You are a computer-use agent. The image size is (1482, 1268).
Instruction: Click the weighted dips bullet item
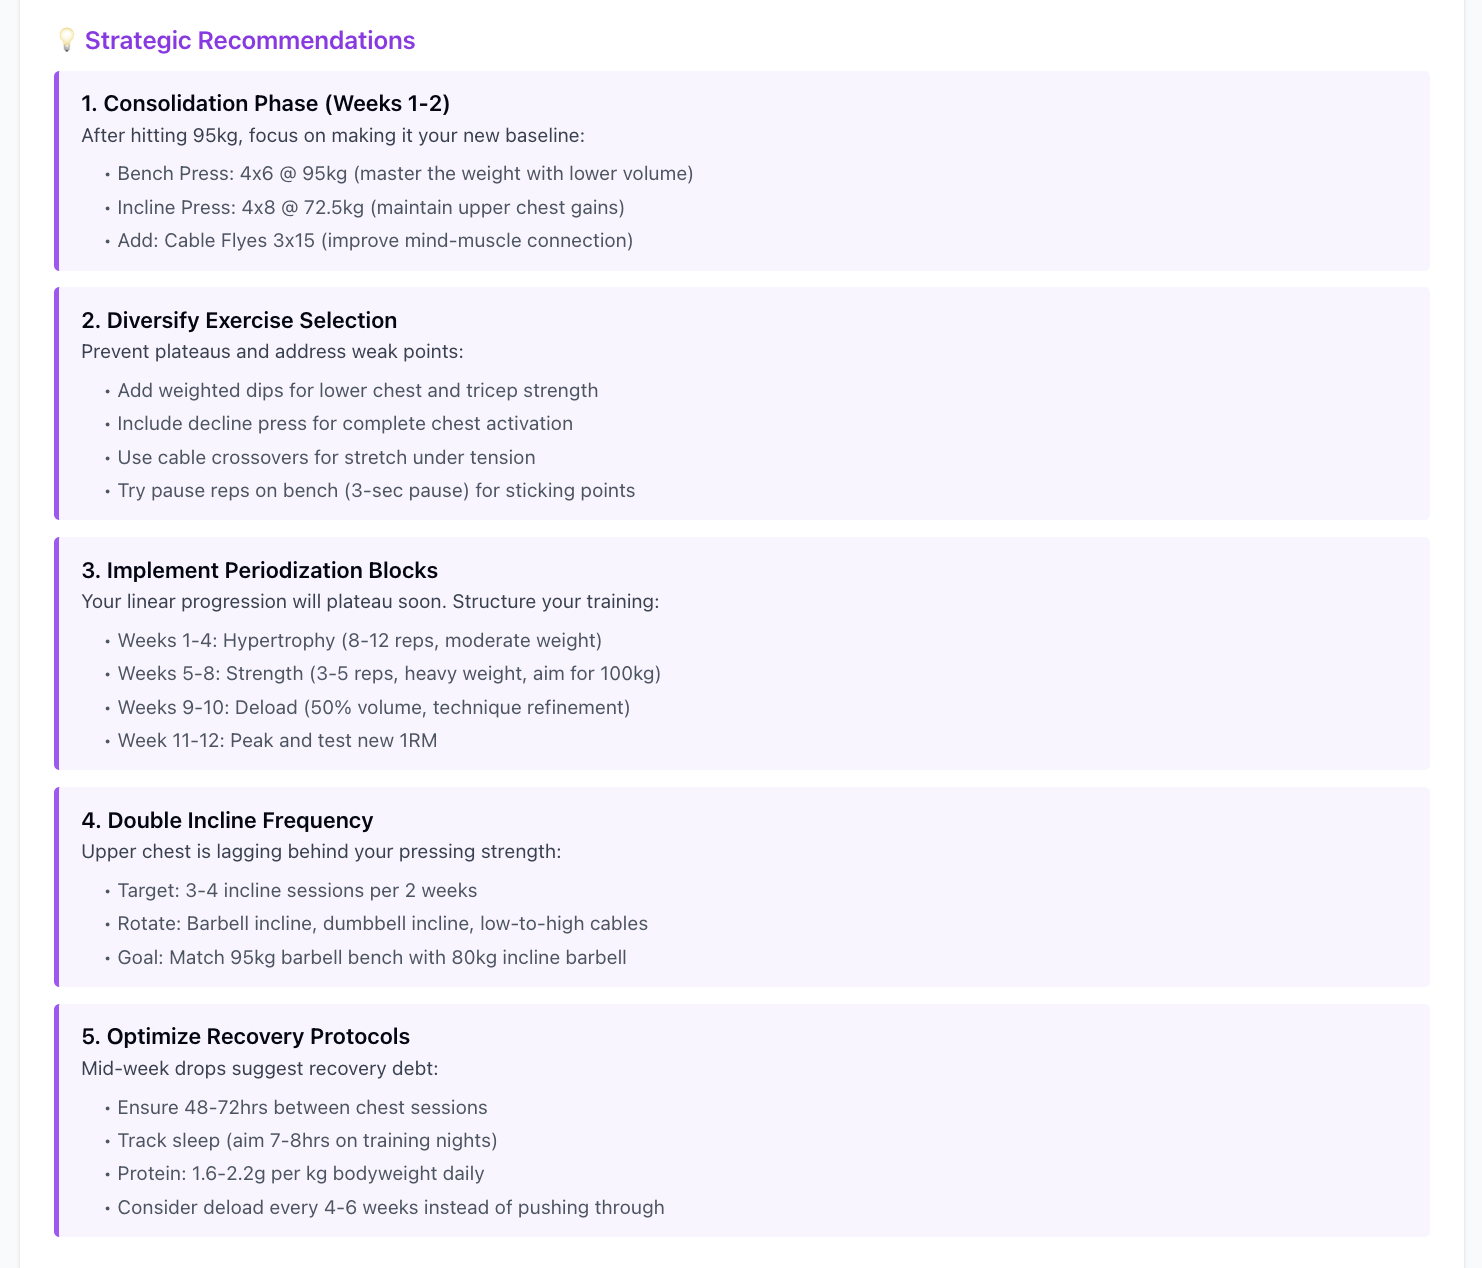(x=357, y=390)
